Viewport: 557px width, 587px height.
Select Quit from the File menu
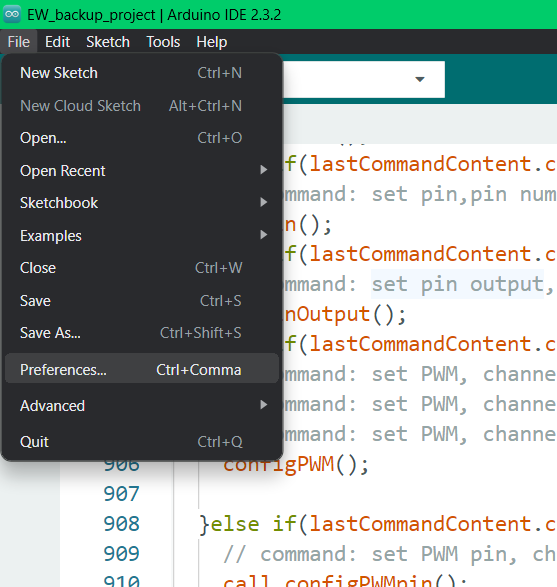pyautogui.click(x=141, y=442)
